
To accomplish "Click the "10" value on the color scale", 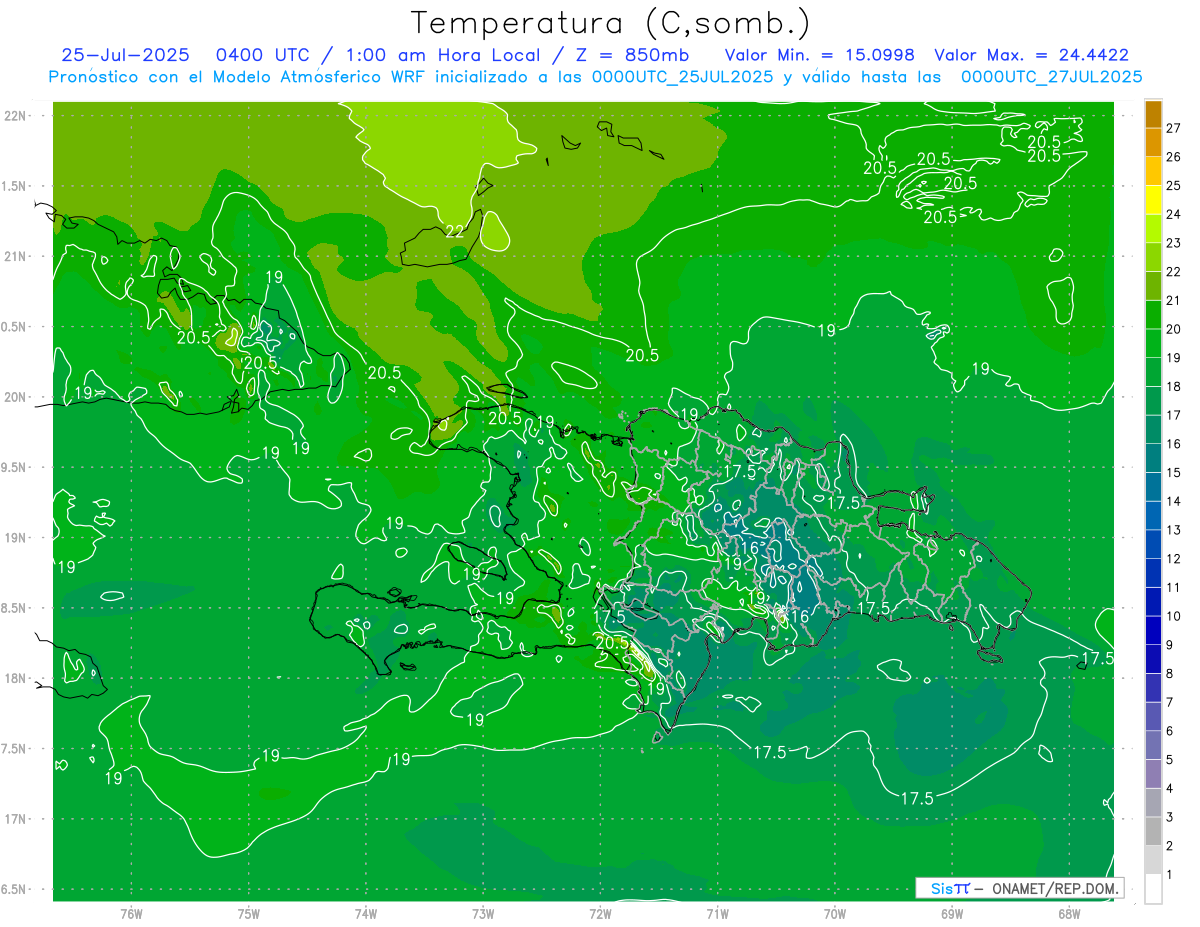I will pyautogui.click(x=1174, y=616).
